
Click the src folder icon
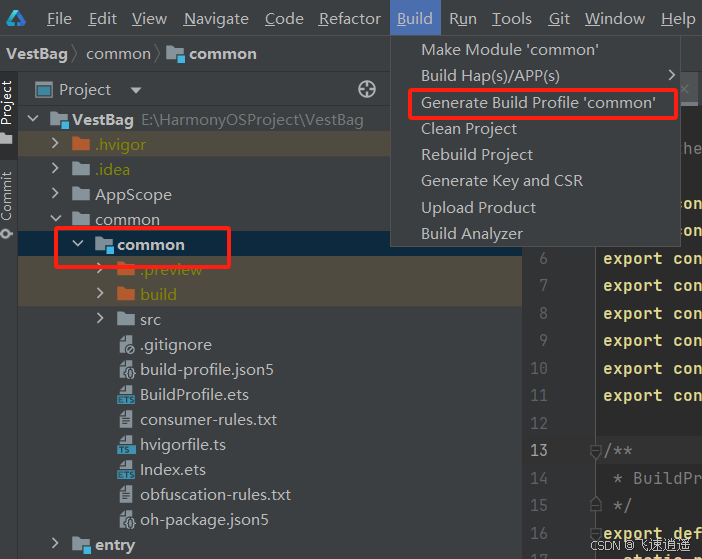[126, 319]
